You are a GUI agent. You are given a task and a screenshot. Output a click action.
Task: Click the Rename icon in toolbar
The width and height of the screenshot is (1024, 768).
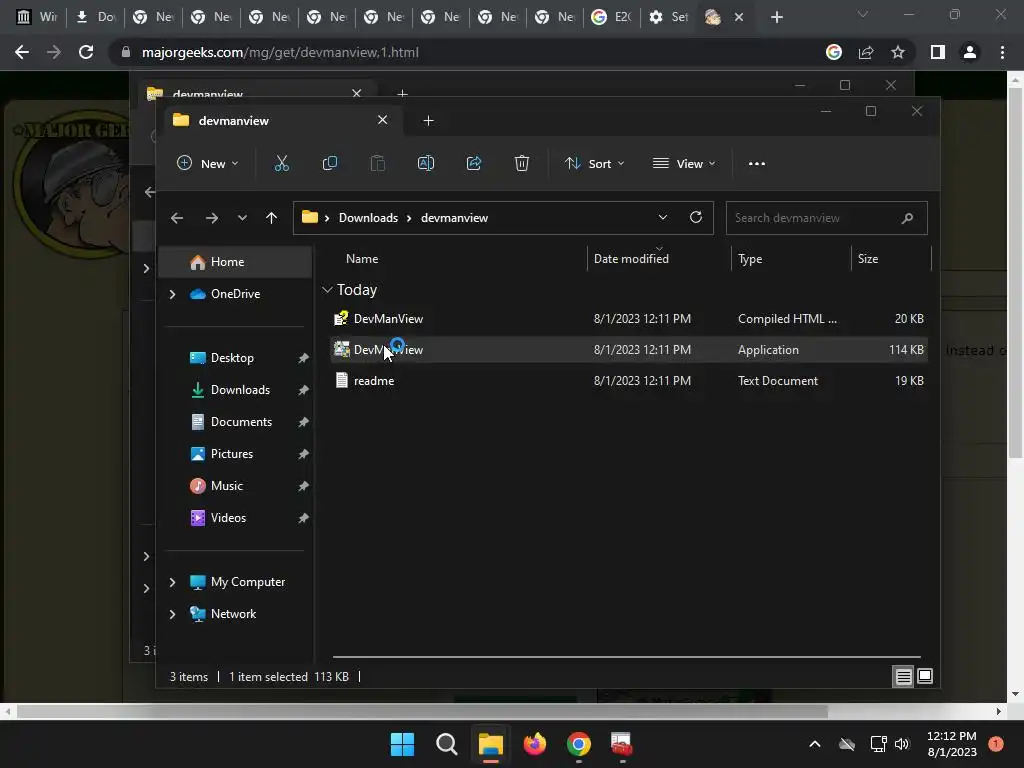click(426, 163)
